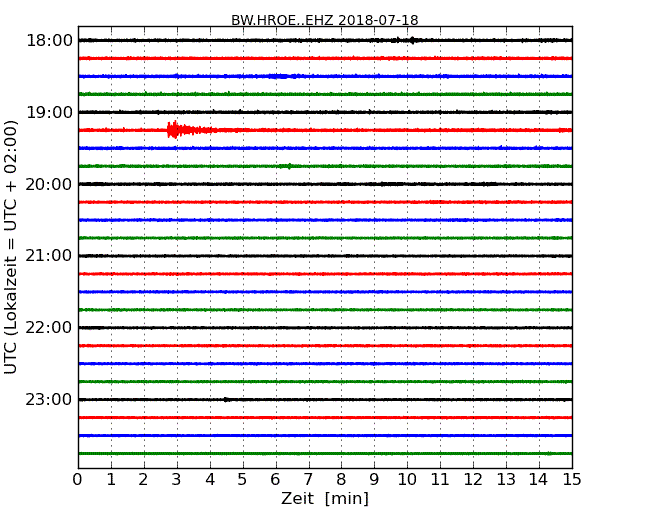Click x-axis tick label "11"
Viewport: 650px width, 520px height.
click(440, 479)
